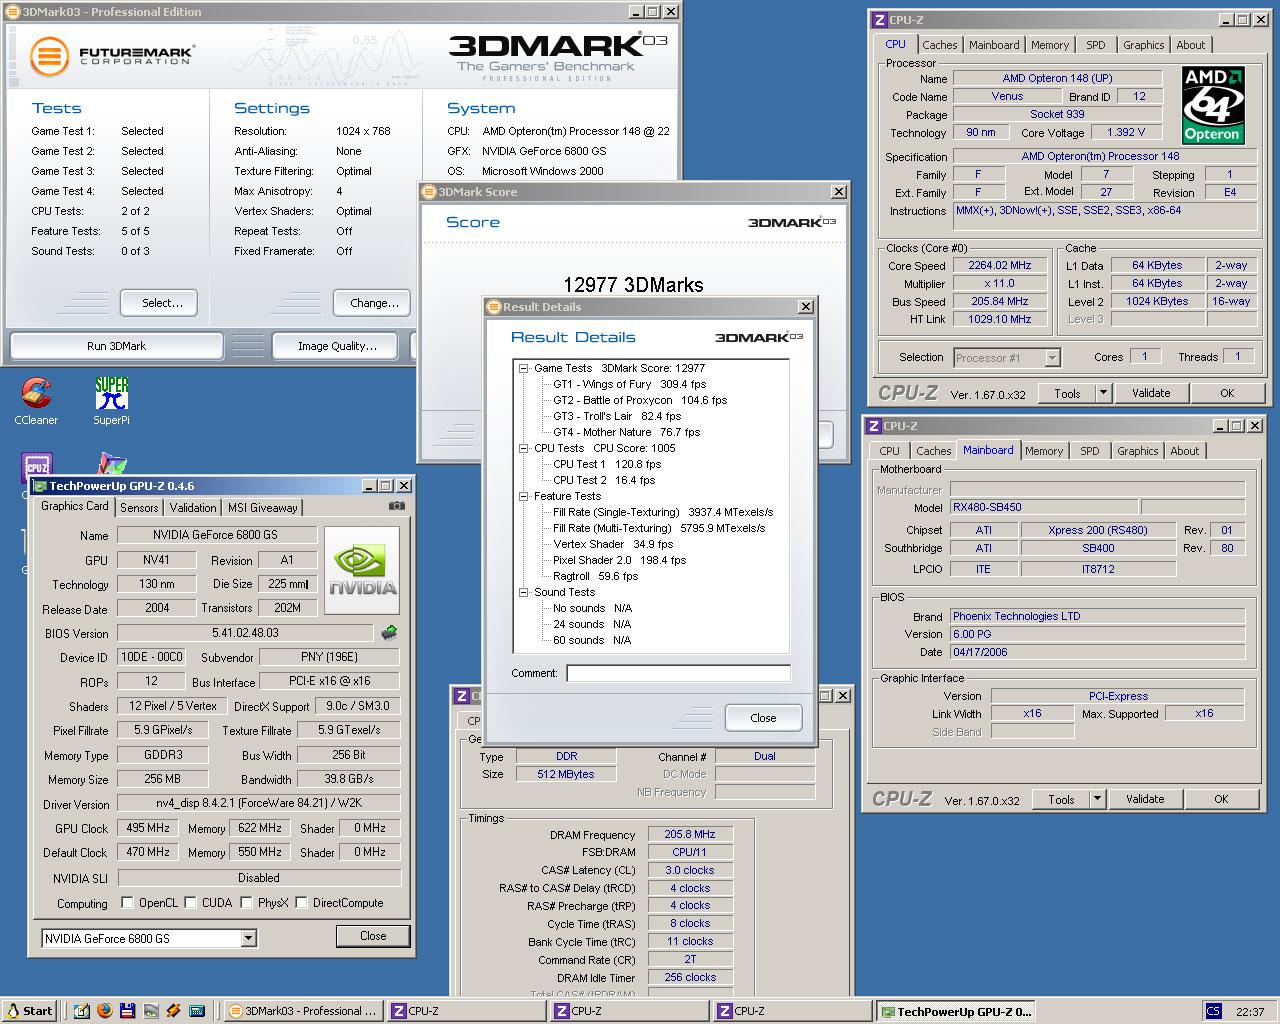This screenshot has height=1024, width=1280.
Task: Open SPD tab in top CPU-Z window
Action: pos(1096,45)
